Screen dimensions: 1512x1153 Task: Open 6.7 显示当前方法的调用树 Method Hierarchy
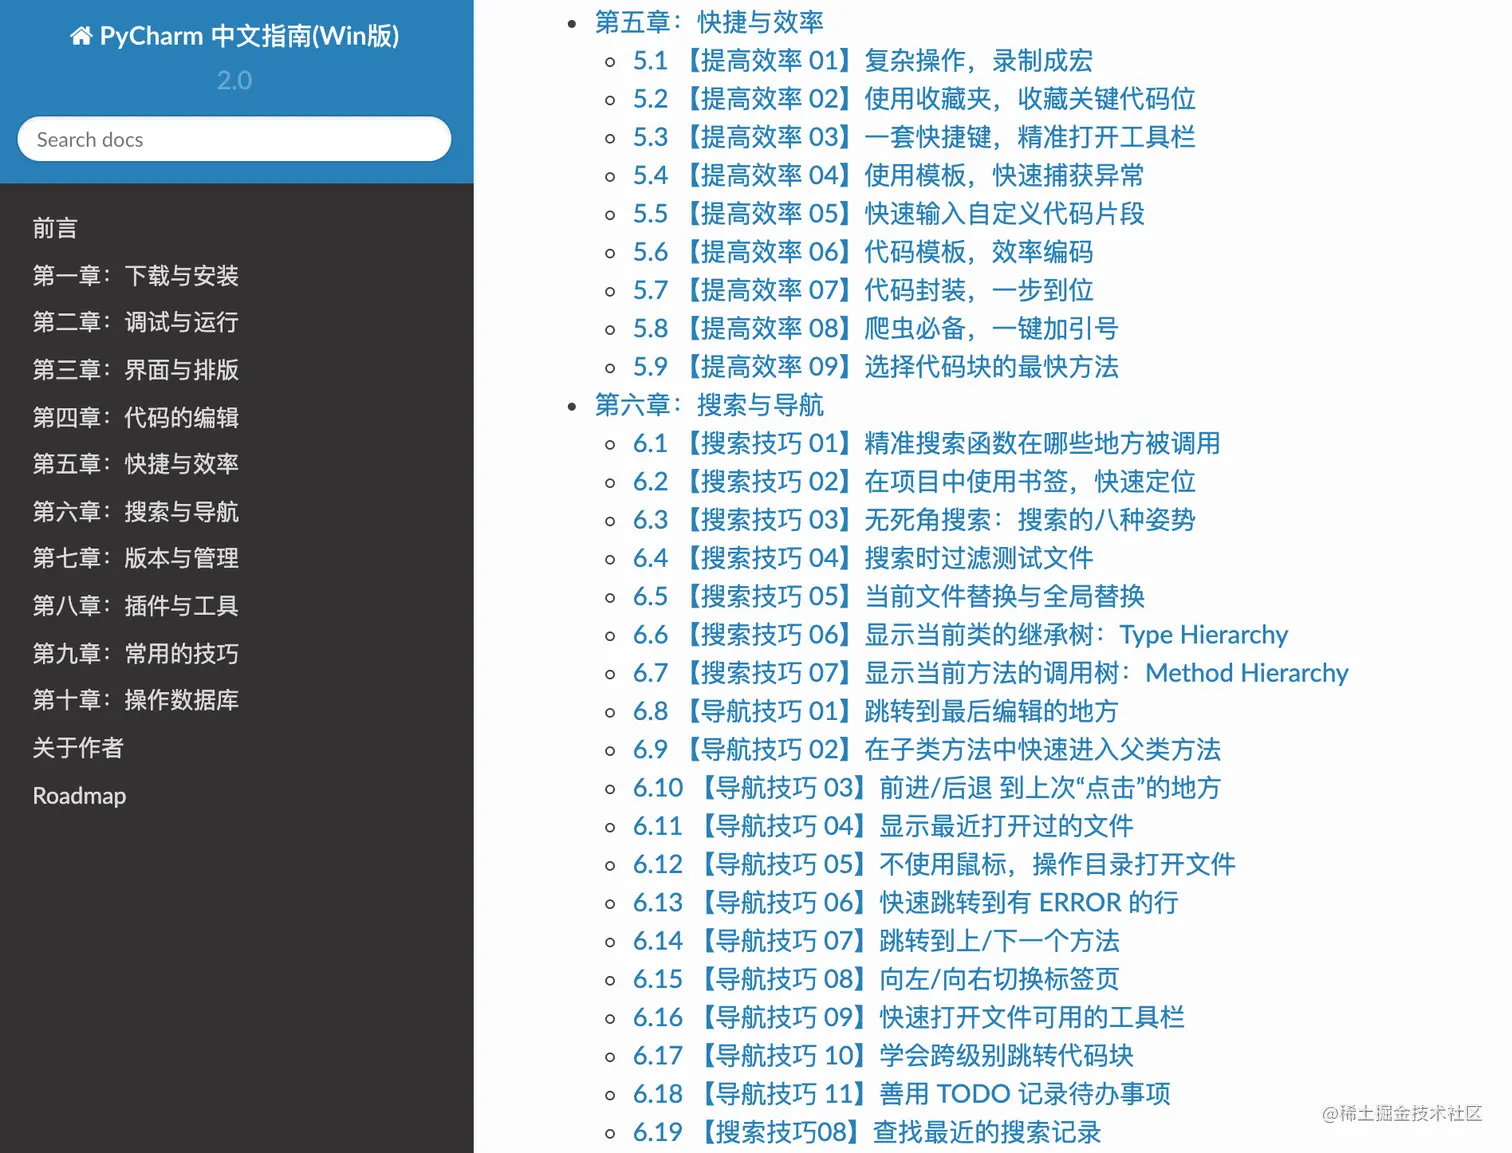991,673
